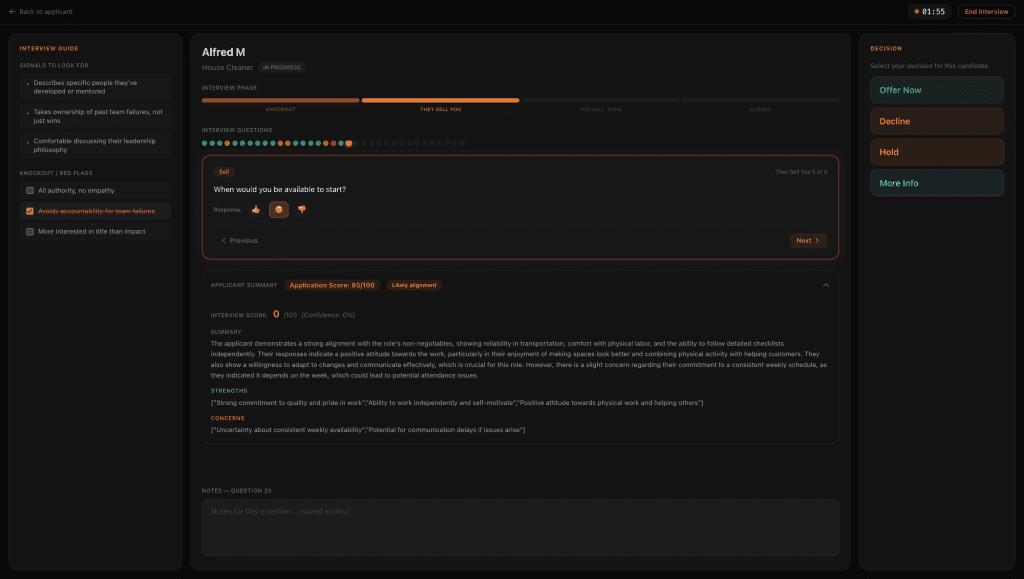1024x579 pixels.
Task: Click the recording timer showing 01:55
Action: tap(929, 12)
